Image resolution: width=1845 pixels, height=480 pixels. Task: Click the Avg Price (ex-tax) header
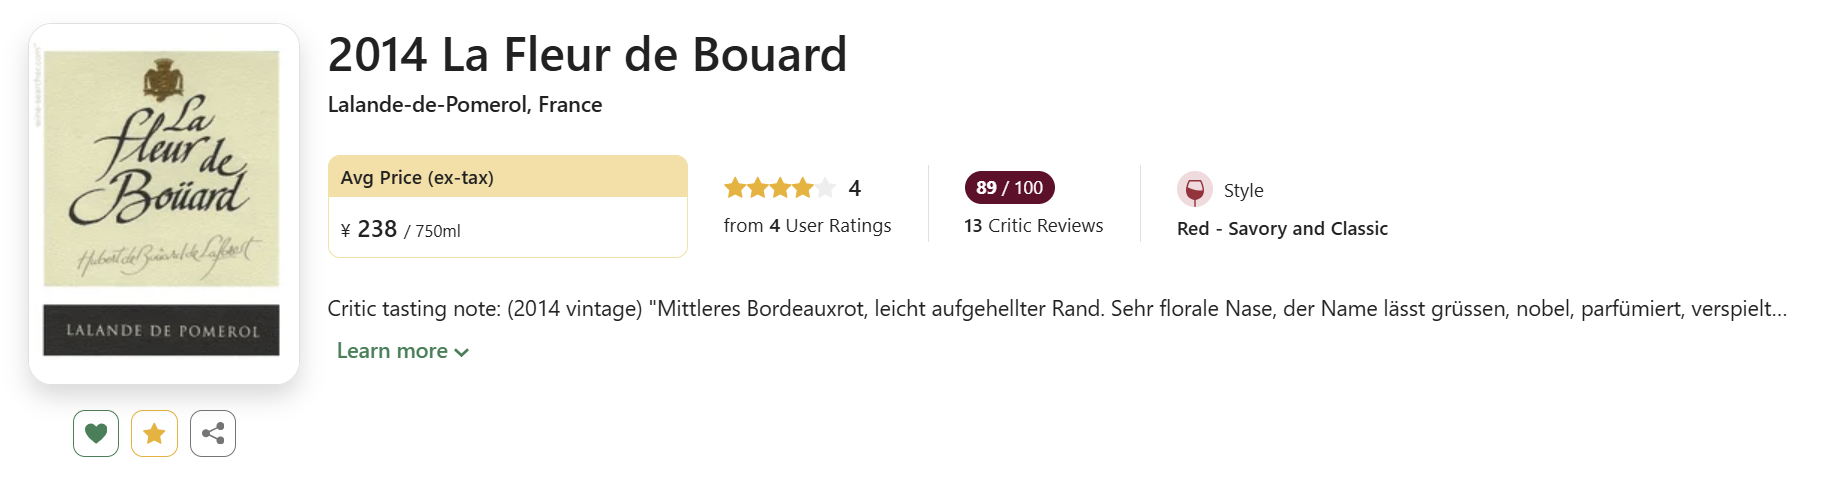pos(417,177)
